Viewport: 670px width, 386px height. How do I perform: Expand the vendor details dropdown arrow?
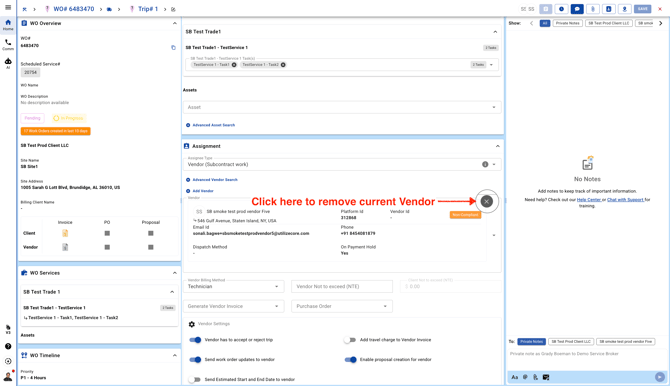tap(494, 235)
